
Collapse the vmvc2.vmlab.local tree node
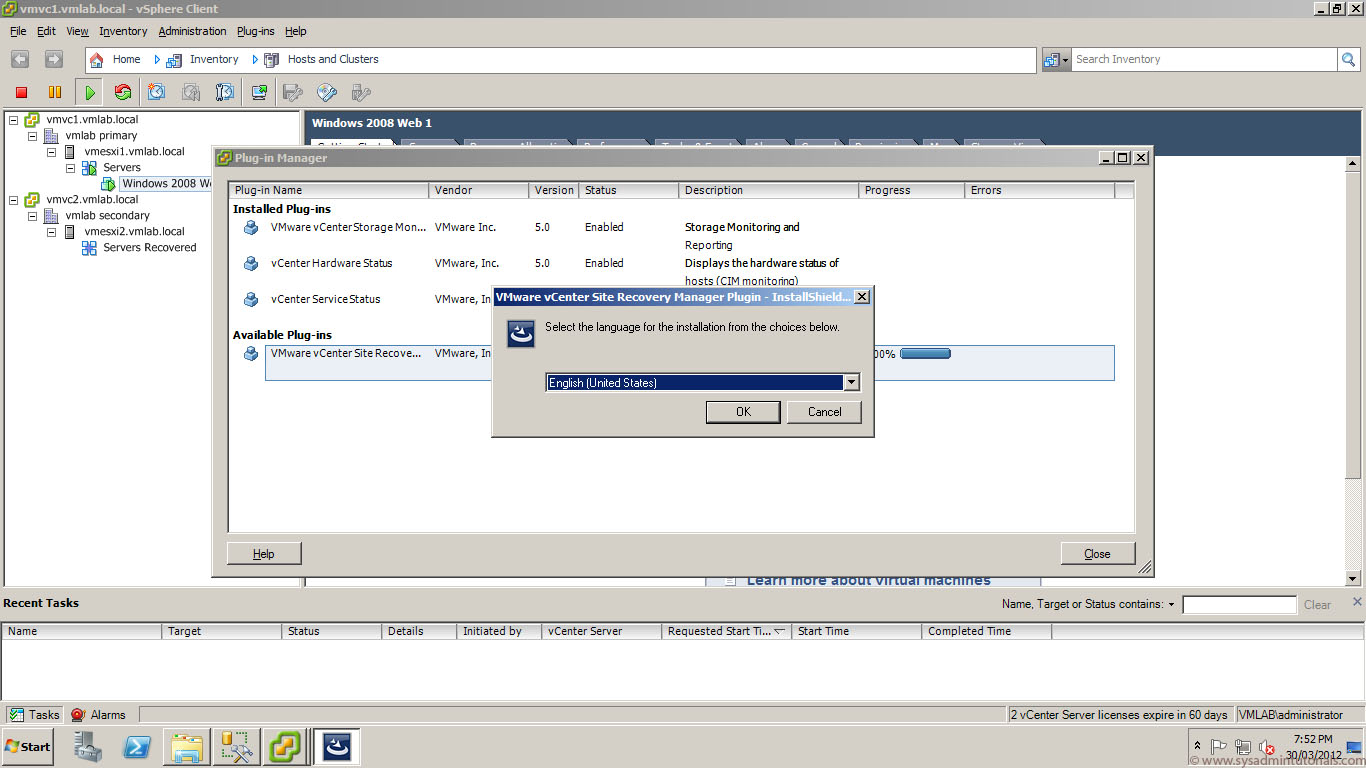pos(13,200)
